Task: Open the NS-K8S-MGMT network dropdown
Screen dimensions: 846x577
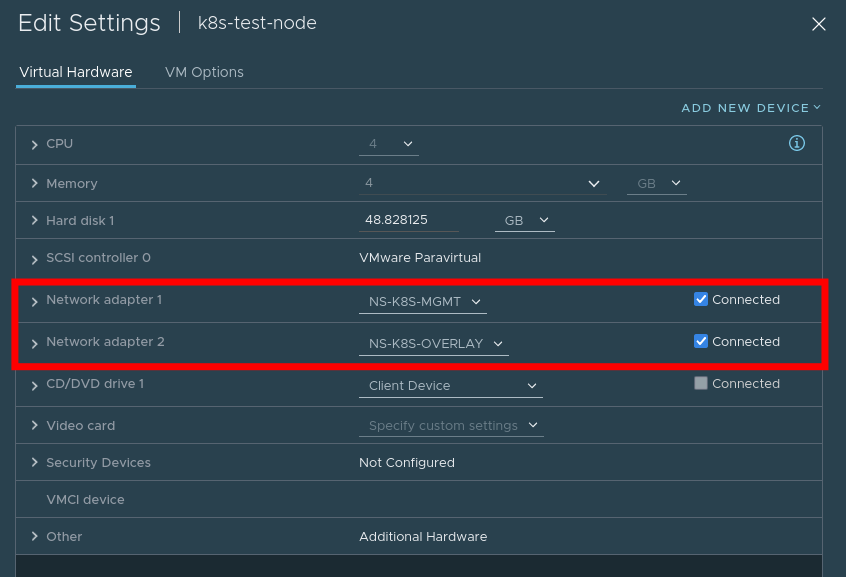Action: click(423, 302)
